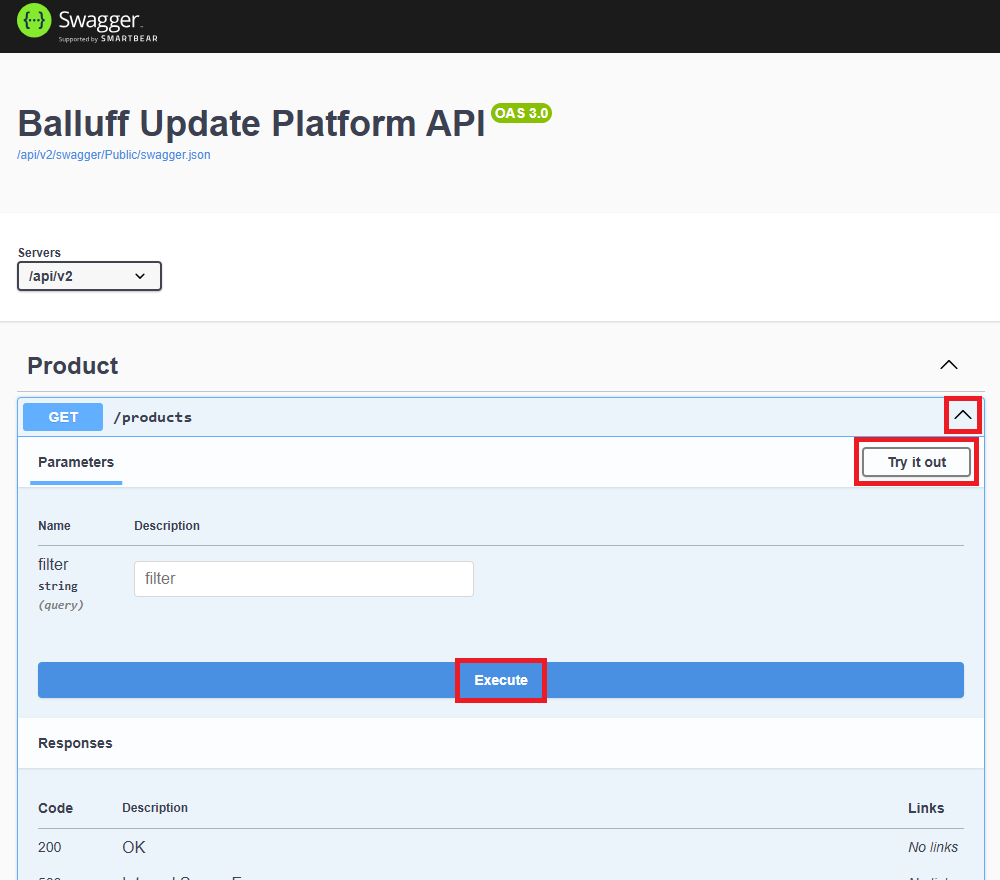Collapse the GET /products operation with its arrow

click(963, 414)
